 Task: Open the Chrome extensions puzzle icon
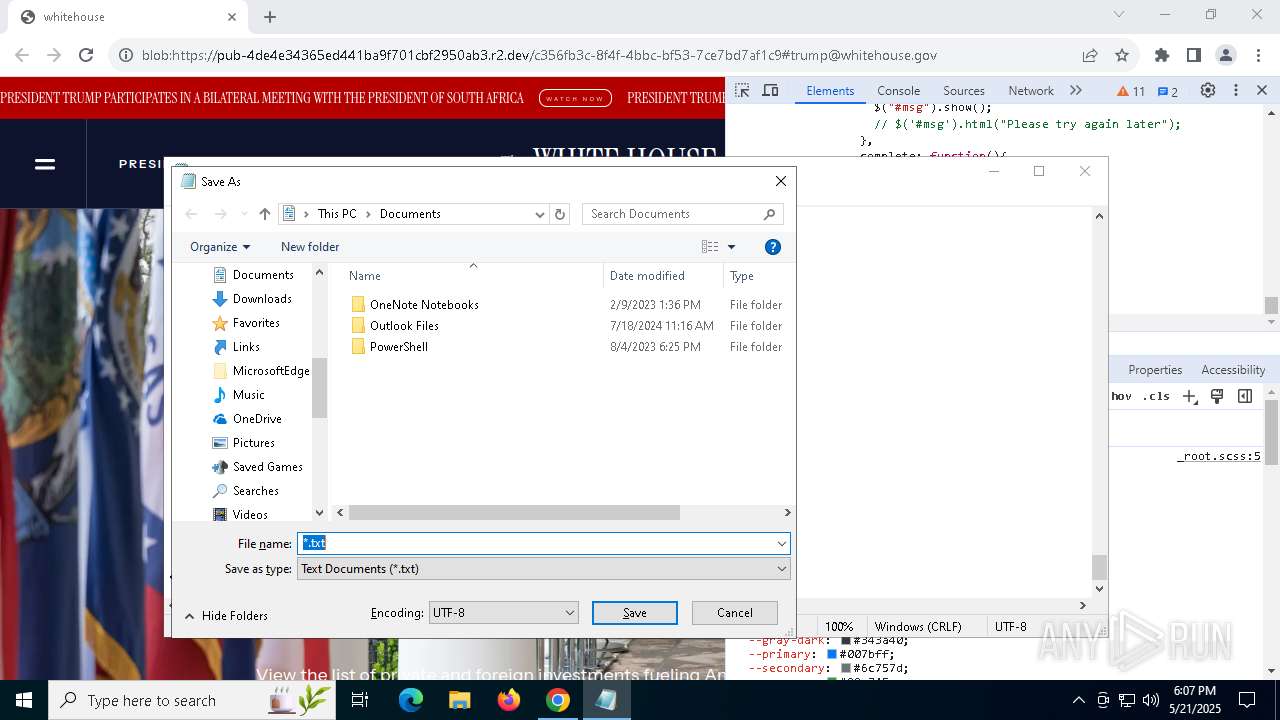(1162, 56)
